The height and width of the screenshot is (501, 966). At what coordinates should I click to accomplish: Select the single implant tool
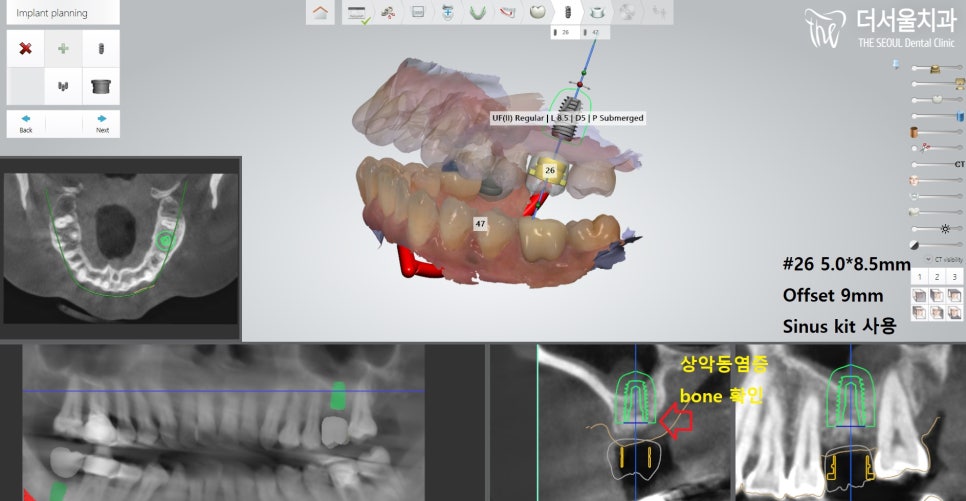(101, 49)
